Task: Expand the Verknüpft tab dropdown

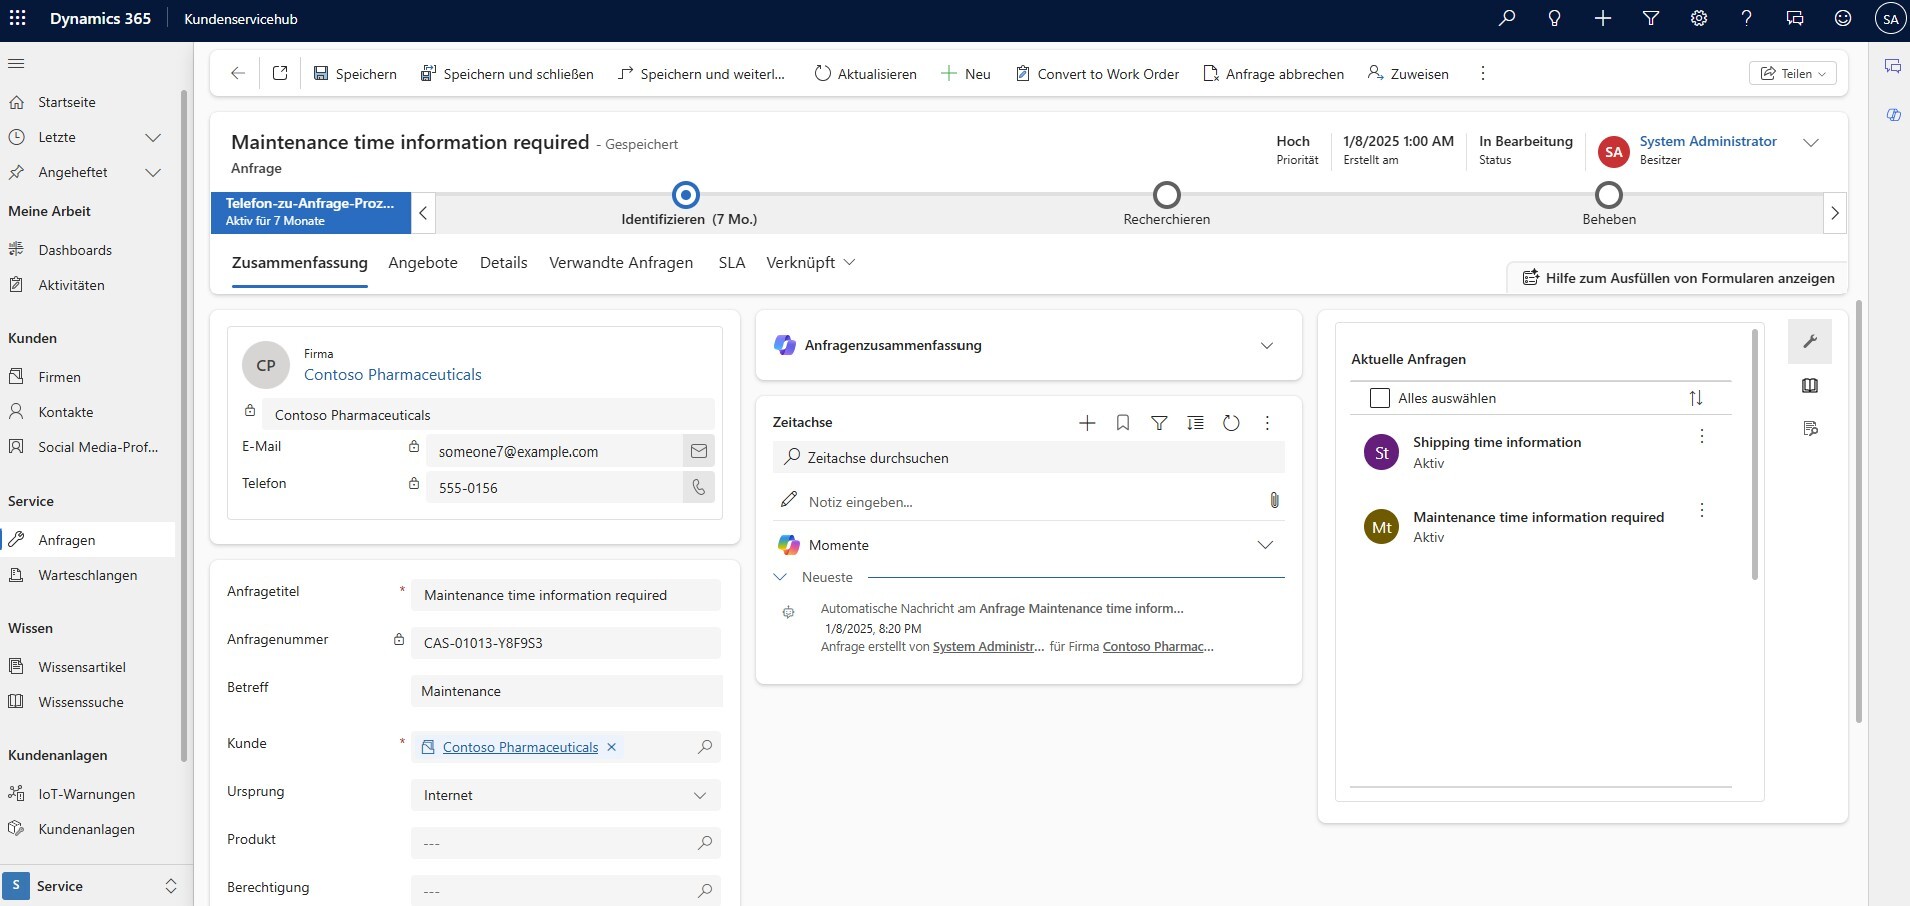Action: coord(810,263)
